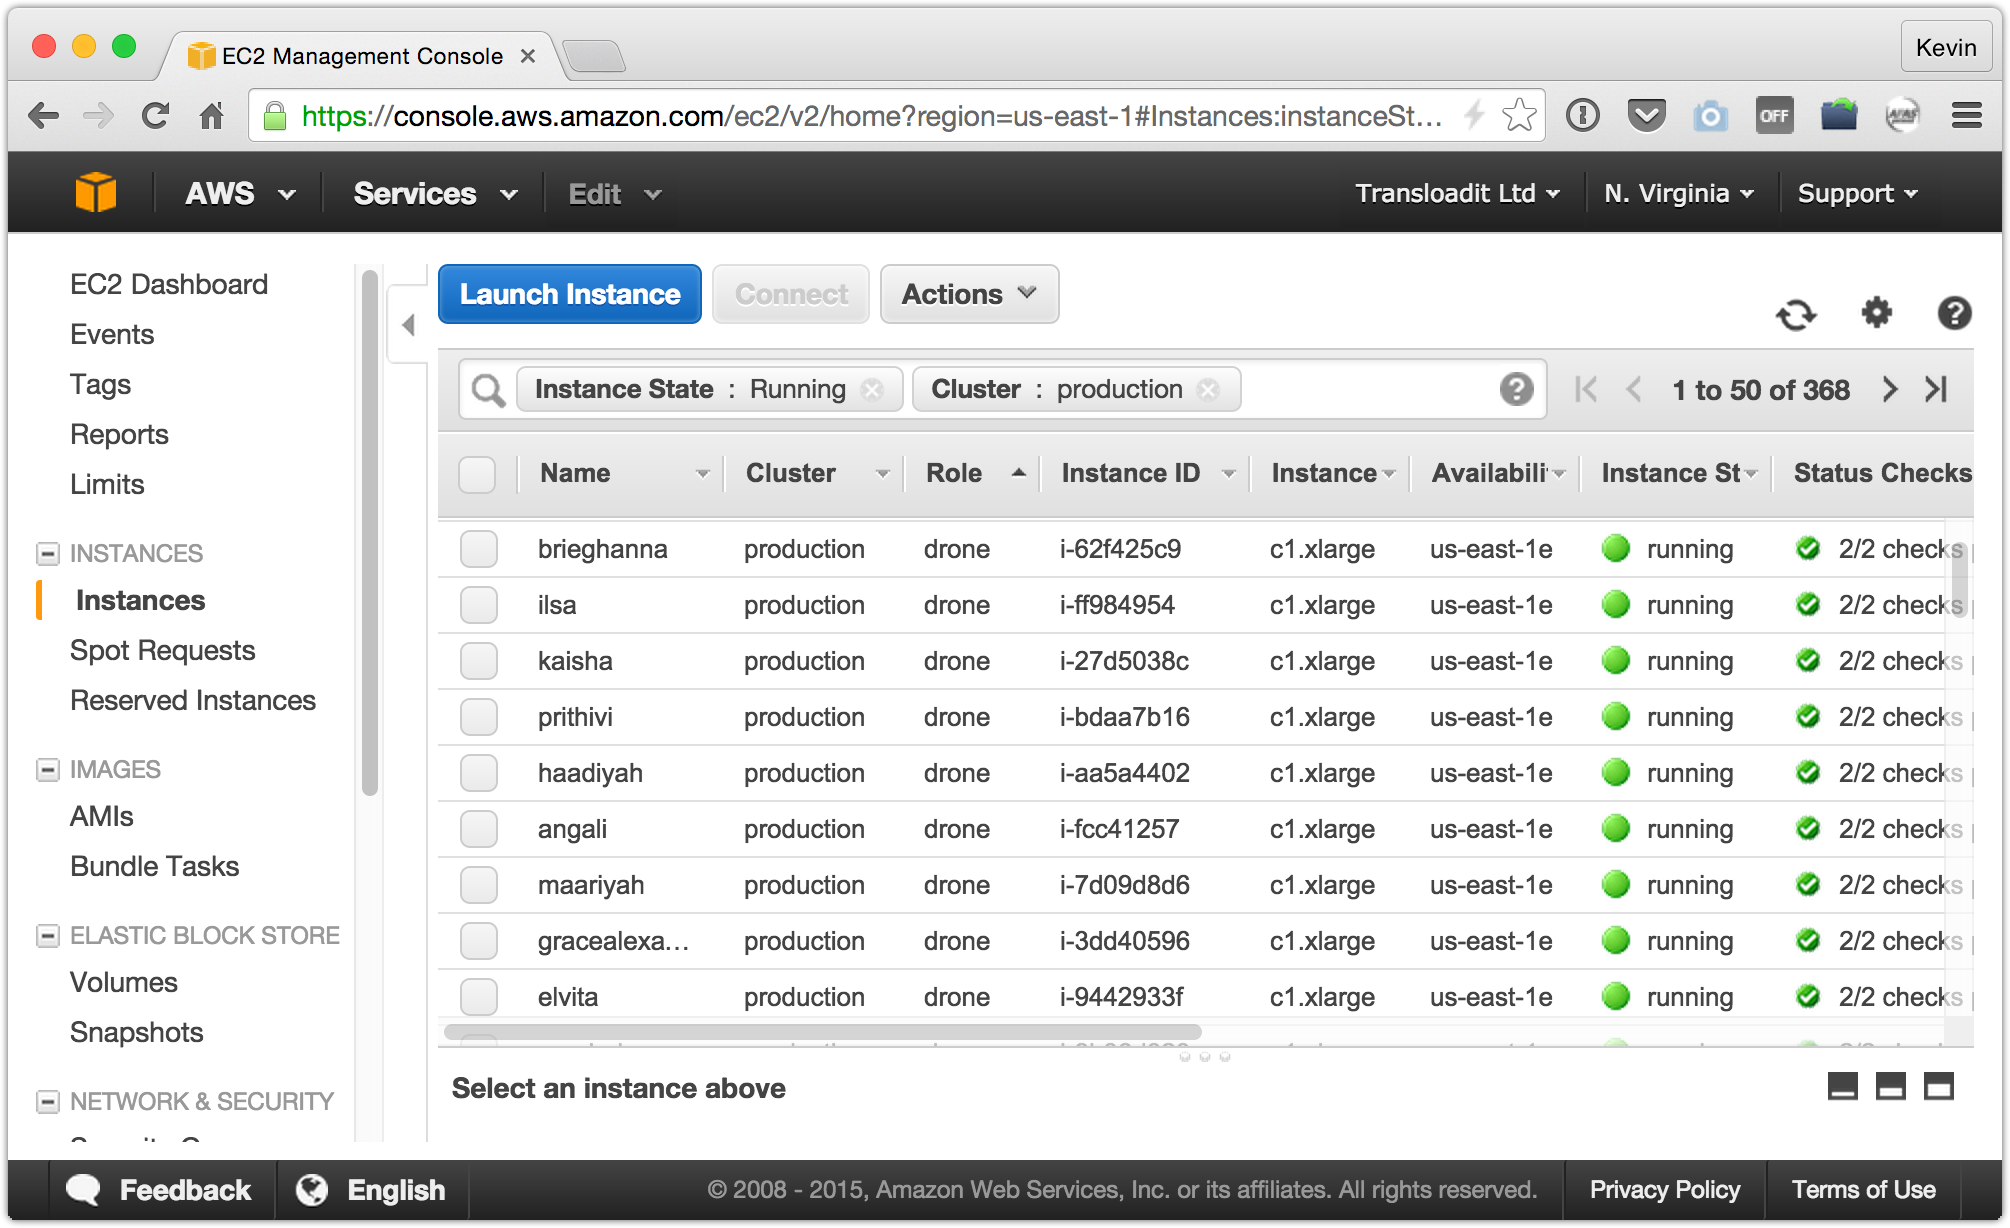
Task: Toggle select-all checkbox in table header
Action: click(x=477, y=474)
